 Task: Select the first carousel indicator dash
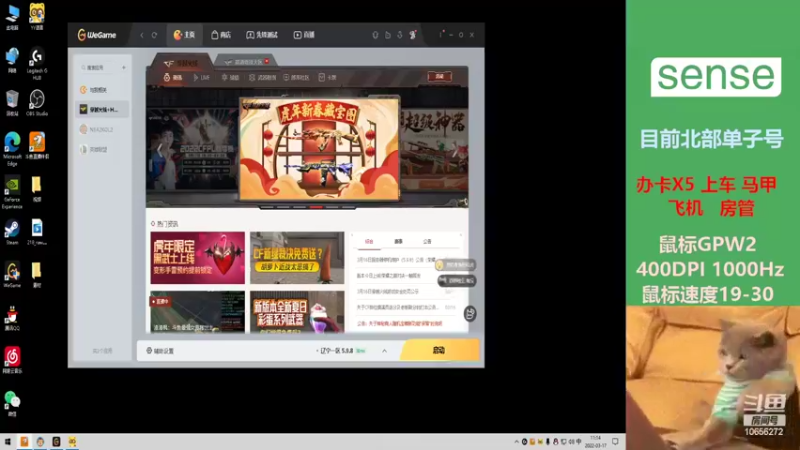pos(267,207)
